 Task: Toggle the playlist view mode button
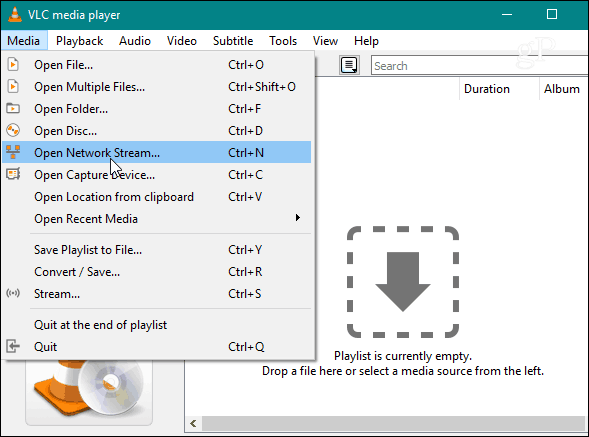(349, 65)
